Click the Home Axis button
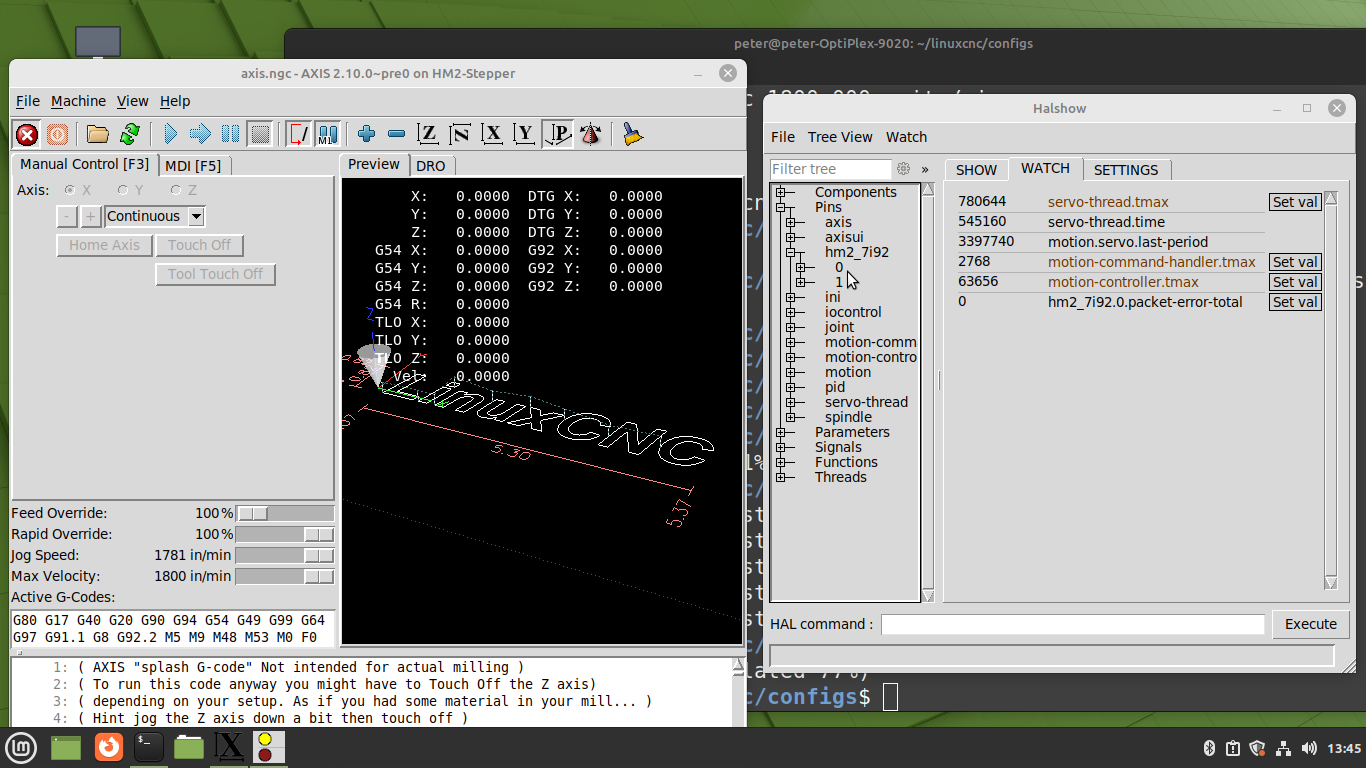Image resolution: width=1366 pixels, height=768 pixels. (104, 245)
